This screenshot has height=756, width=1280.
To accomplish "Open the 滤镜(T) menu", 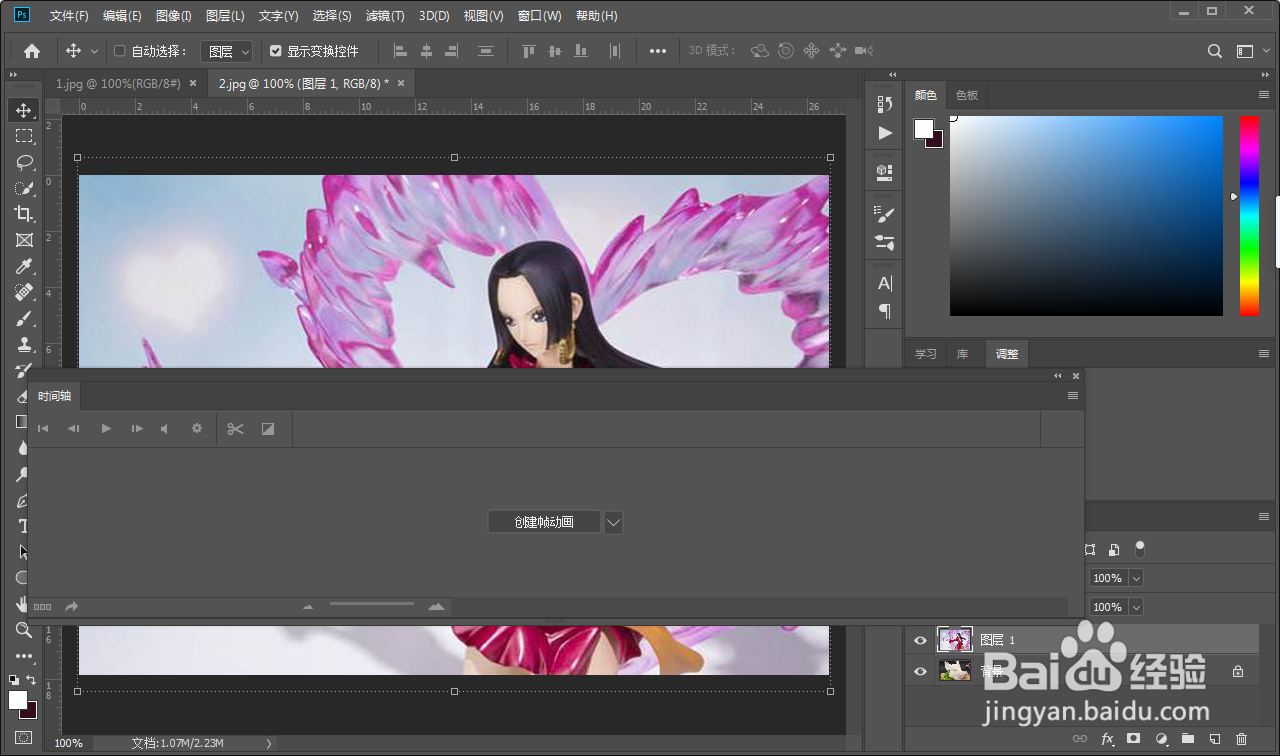I will (x=385, y=16).
